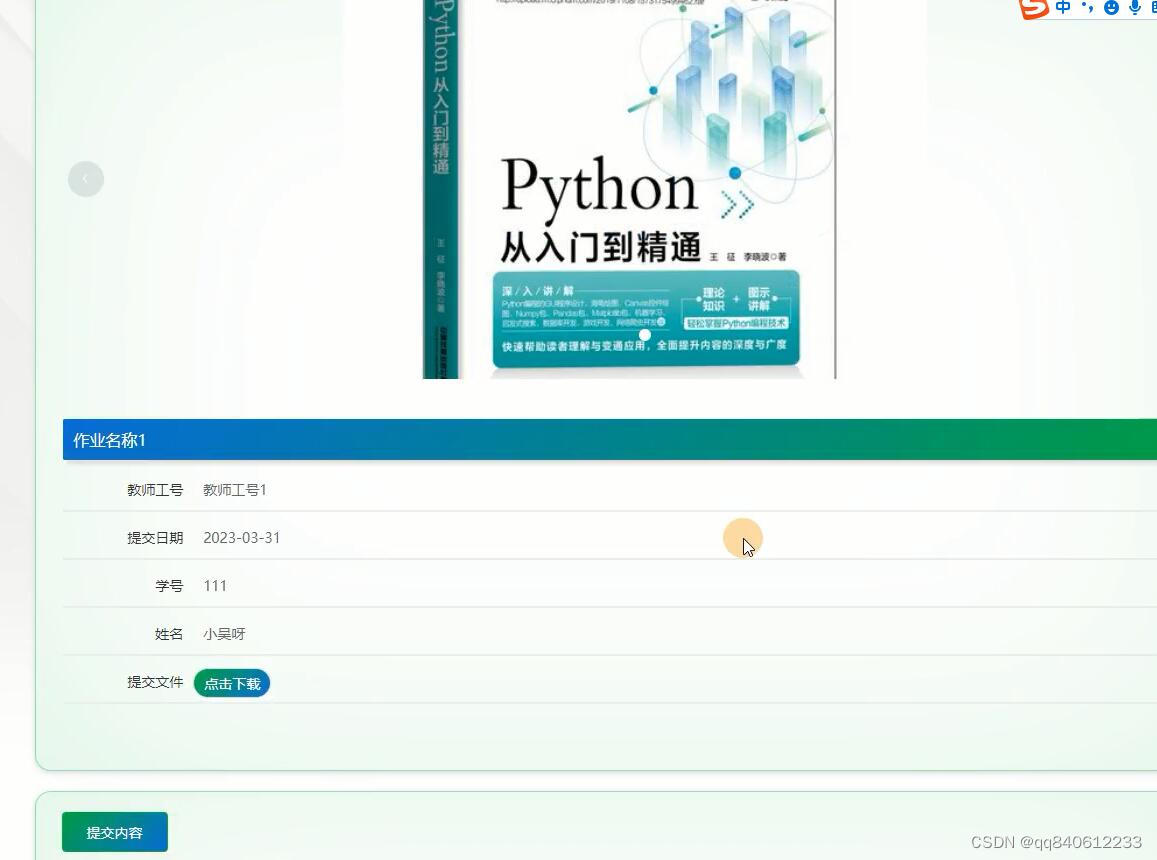Viewport: 1157px width, 860px height.
Task: Click the student number 111 field
Action: click(x=215, y=585)
